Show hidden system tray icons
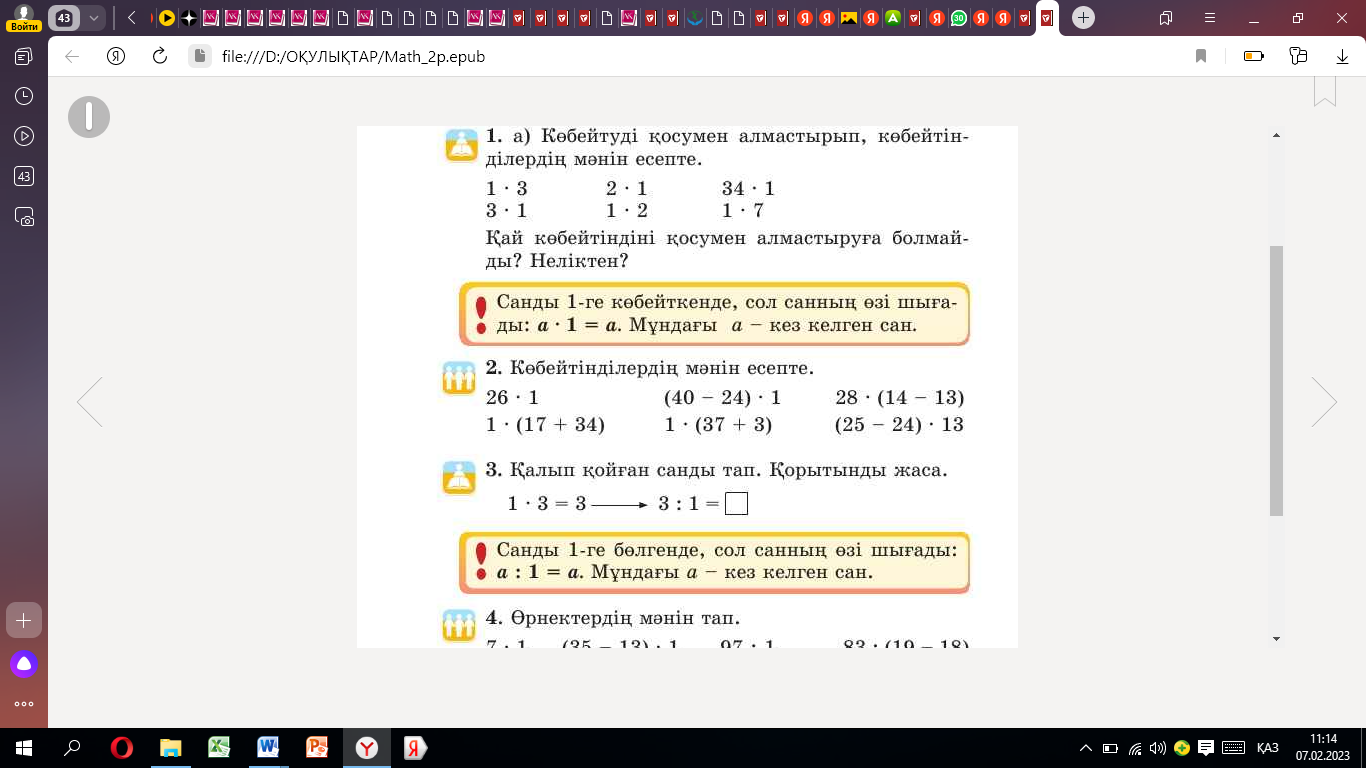The height and width of the screenshot is (768, 1366). pos(1087,748)
